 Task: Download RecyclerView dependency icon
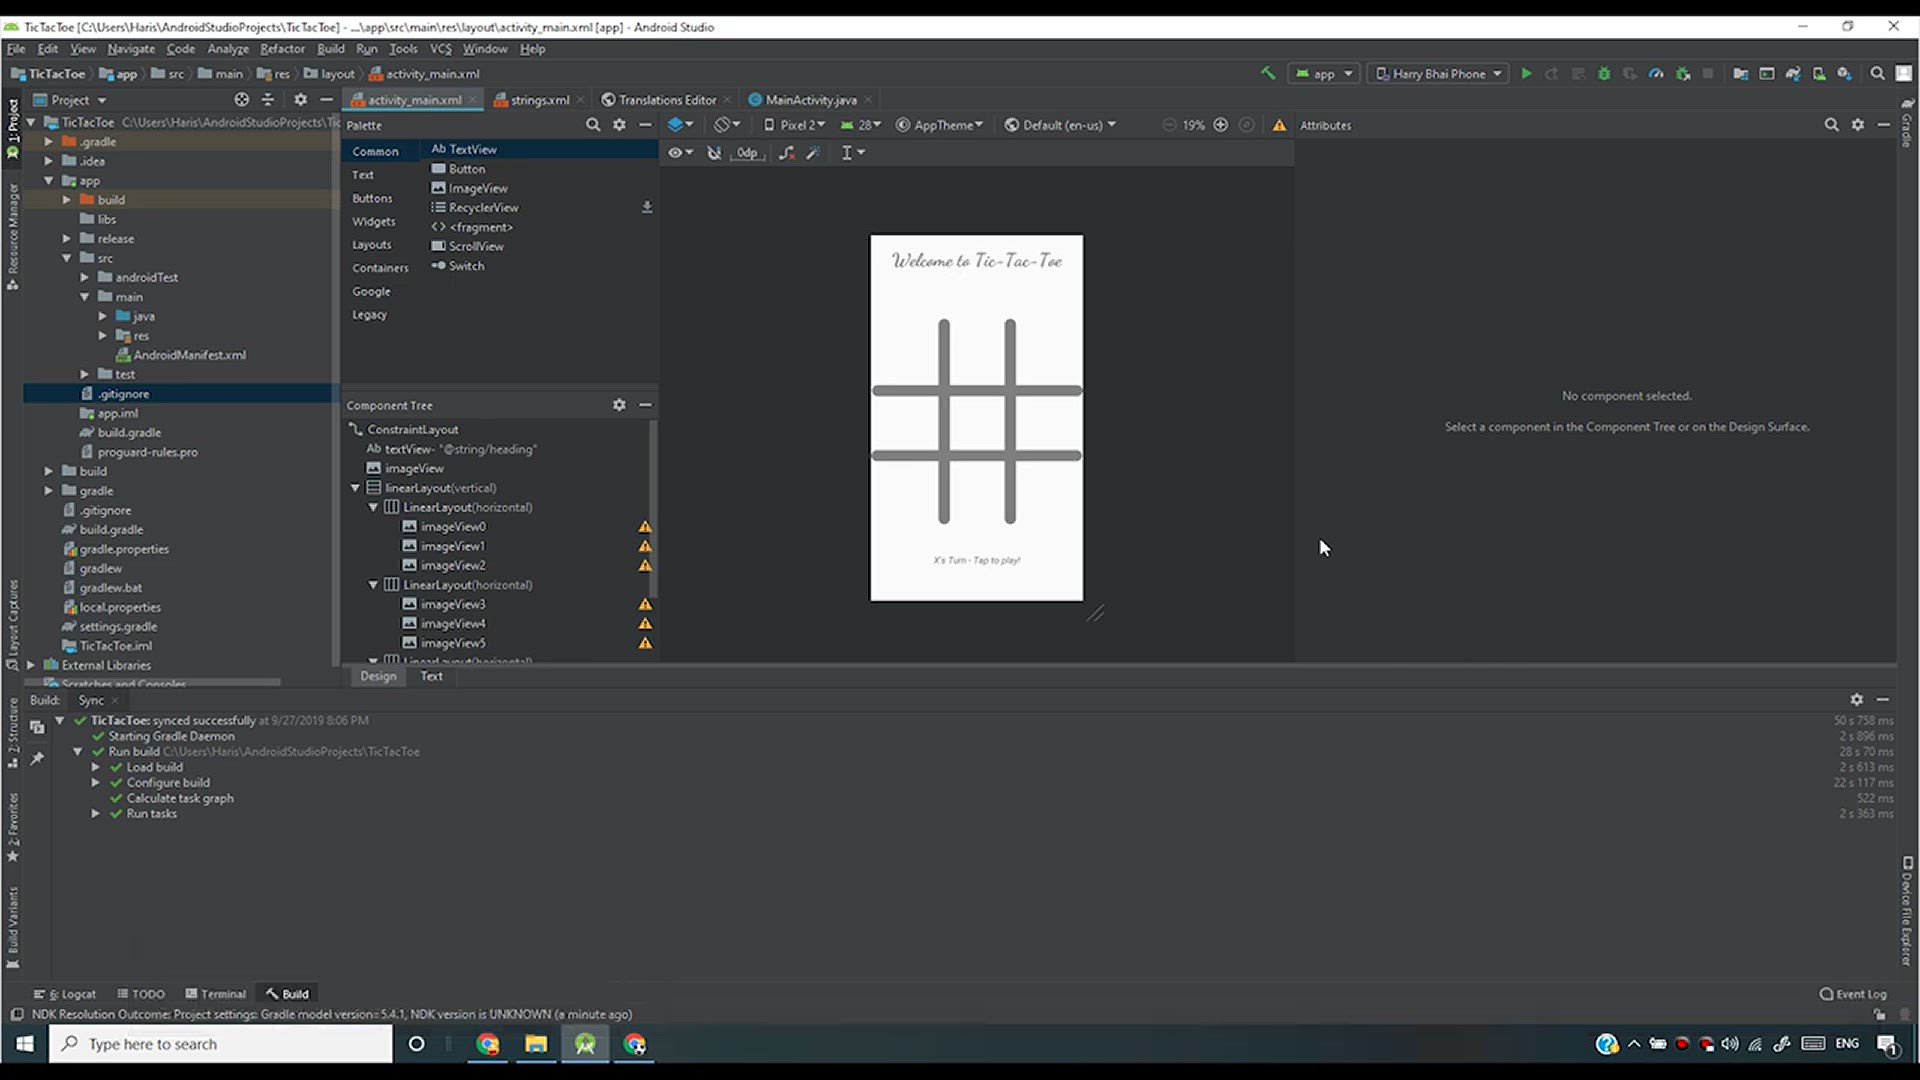point(647,207)
